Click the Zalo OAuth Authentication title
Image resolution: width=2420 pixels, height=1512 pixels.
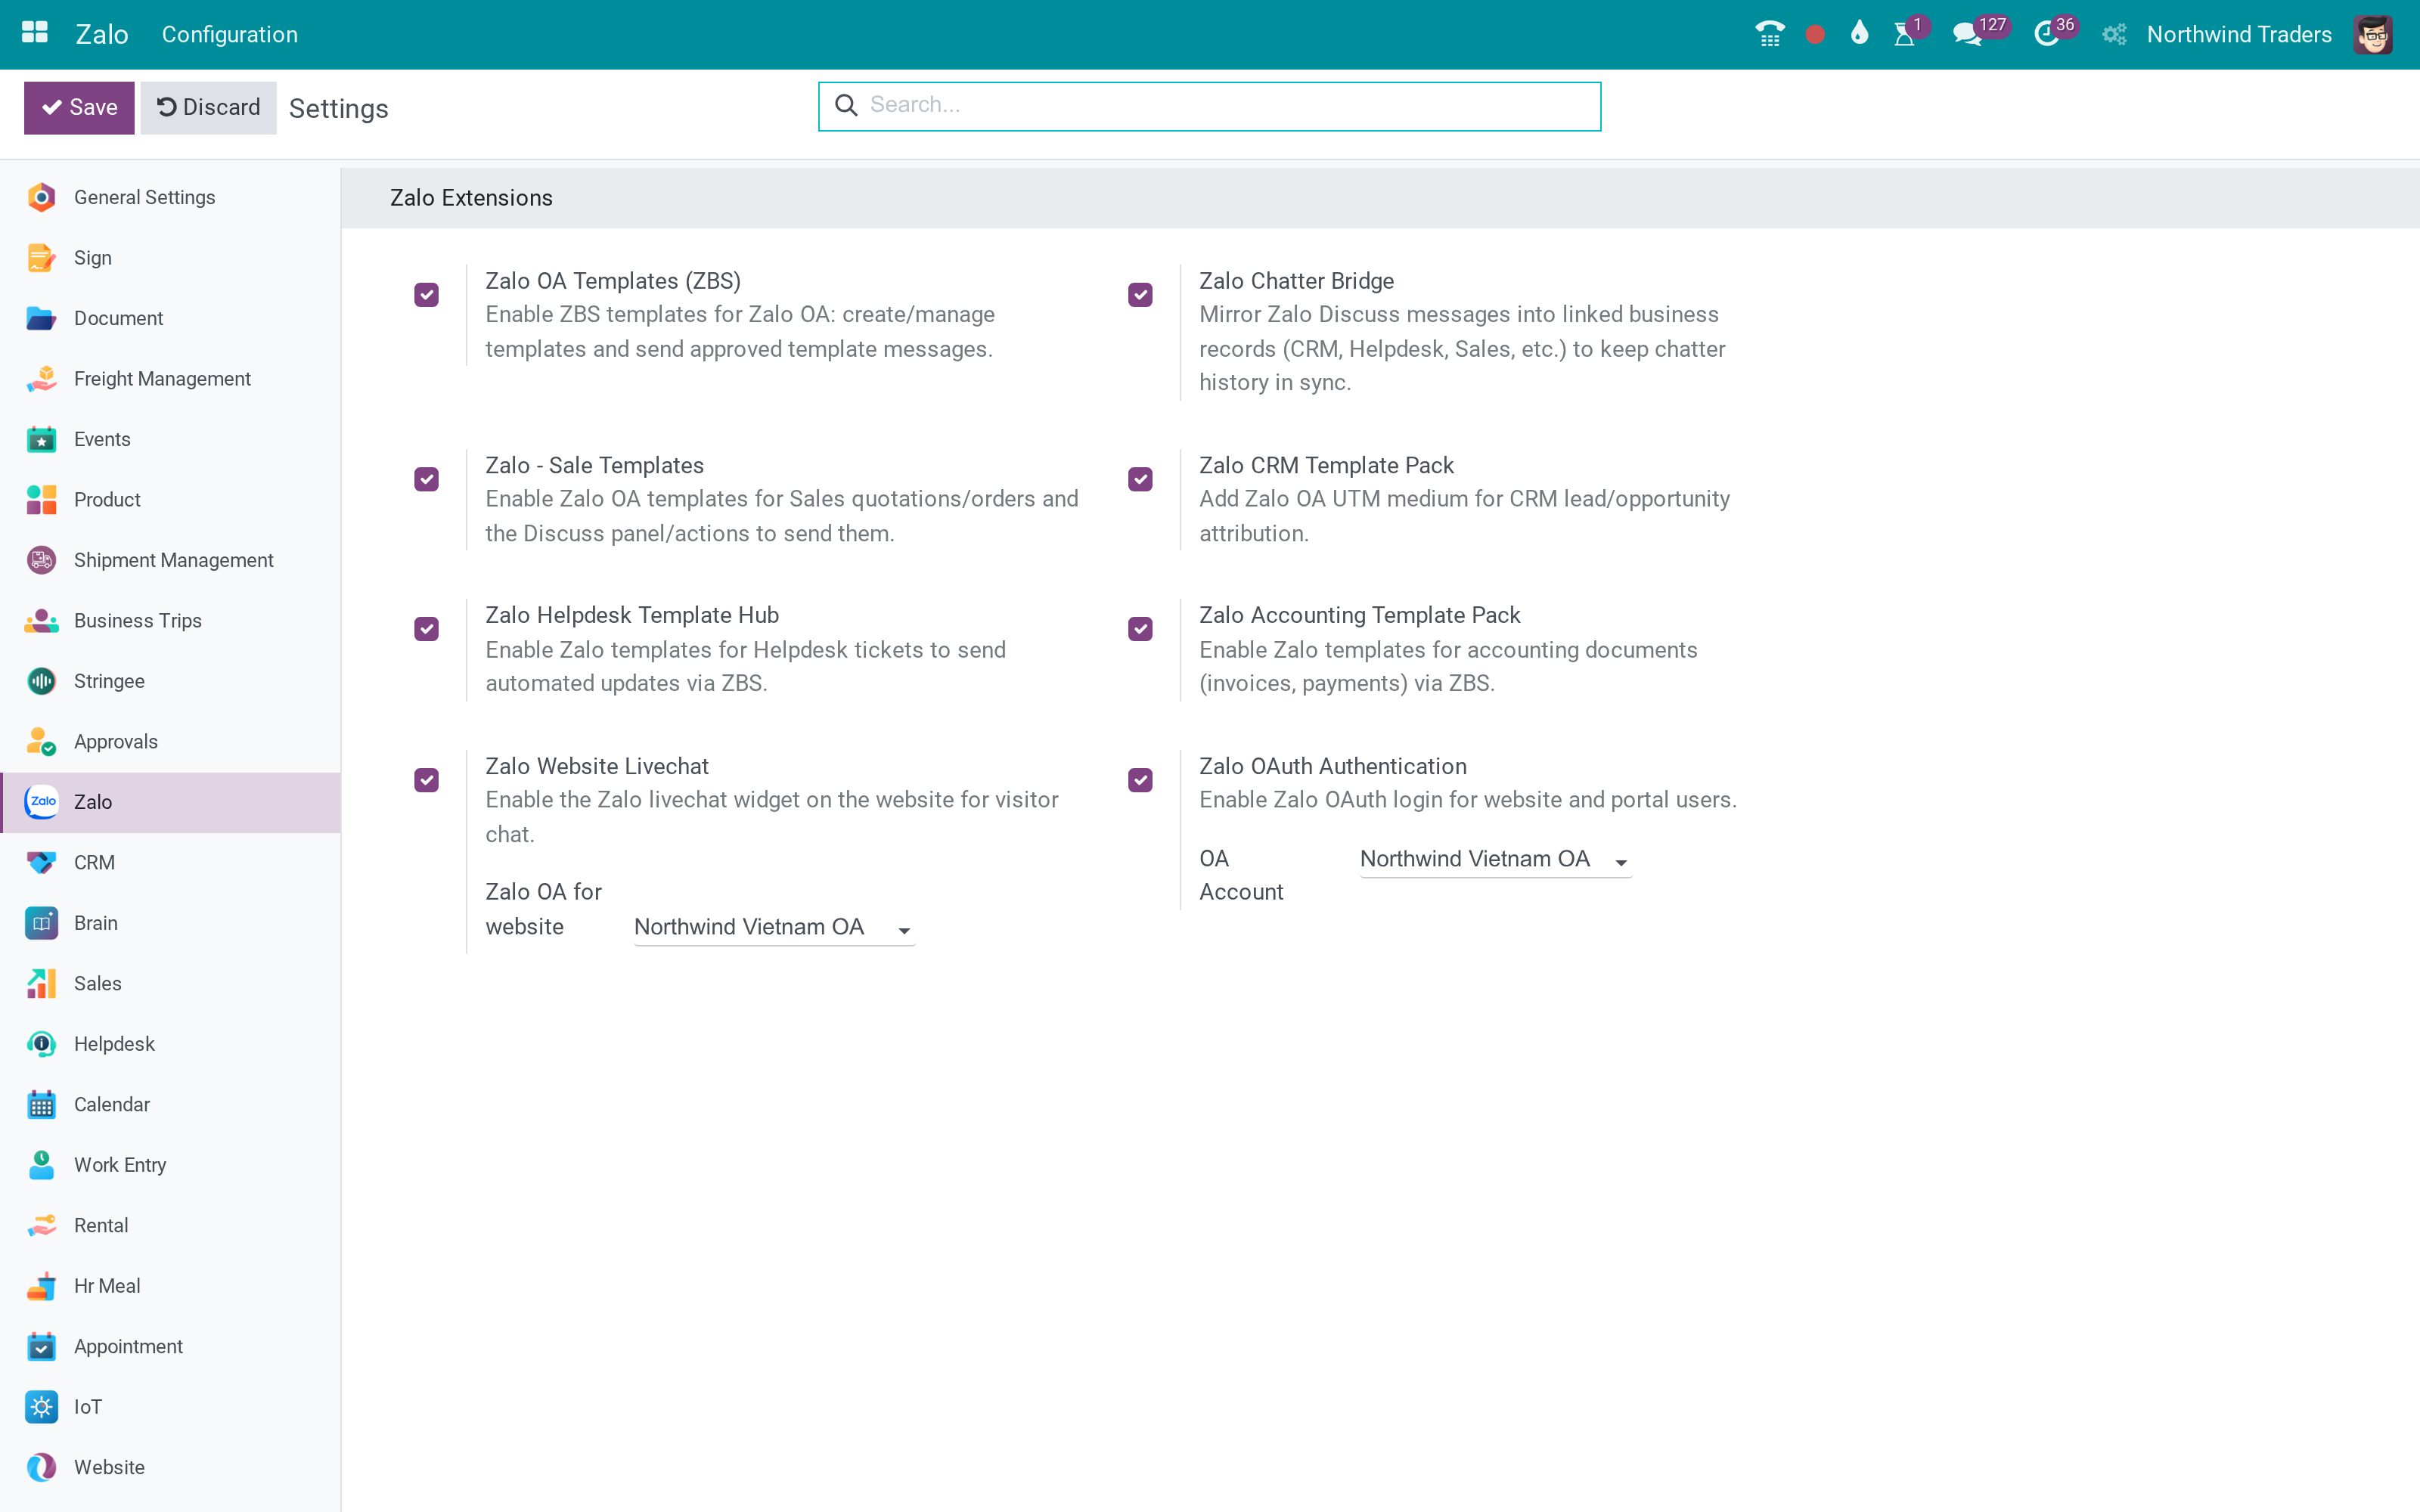tap(1333, 766)
